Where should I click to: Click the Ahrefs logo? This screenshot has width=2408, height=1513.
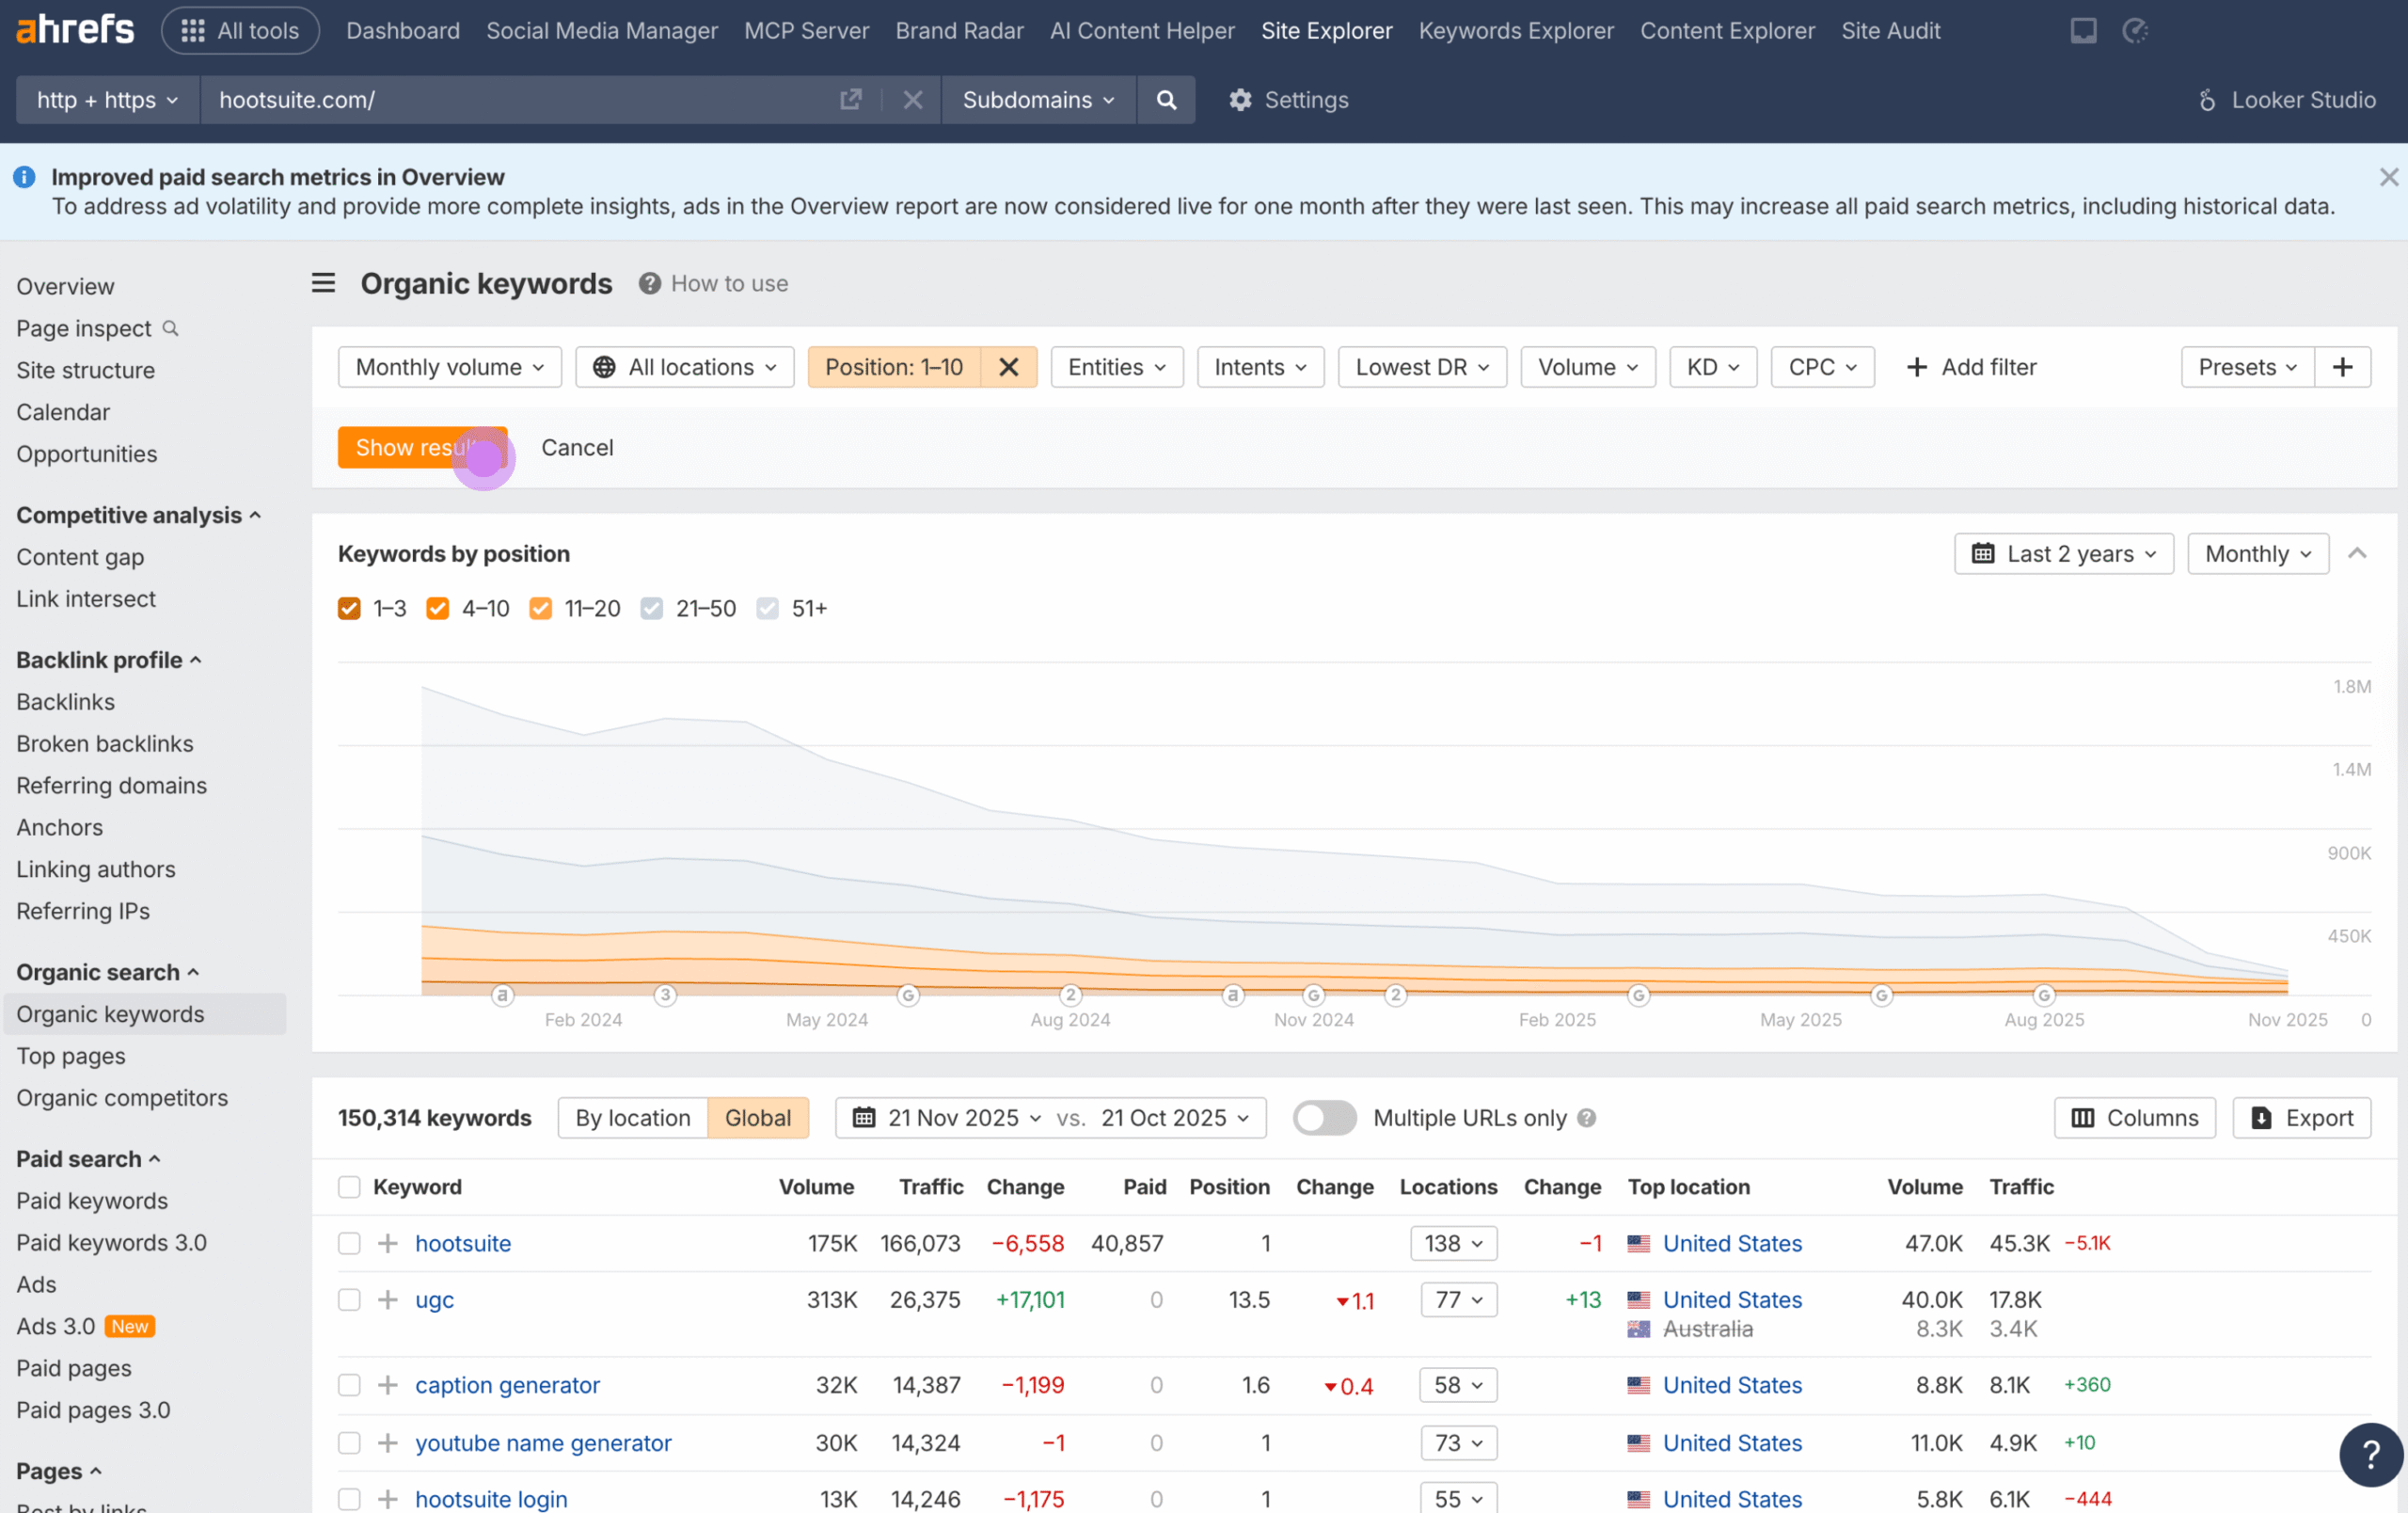tap(74, 28)
